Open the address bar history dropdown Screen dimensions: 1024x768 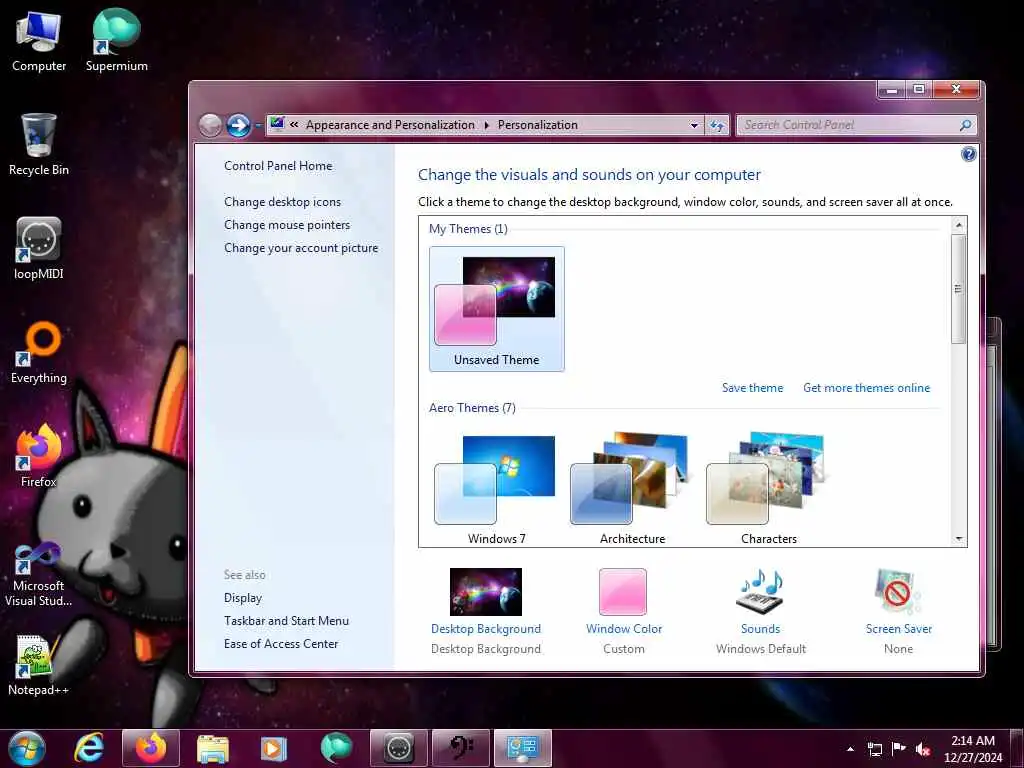click(x=694, y=125)
